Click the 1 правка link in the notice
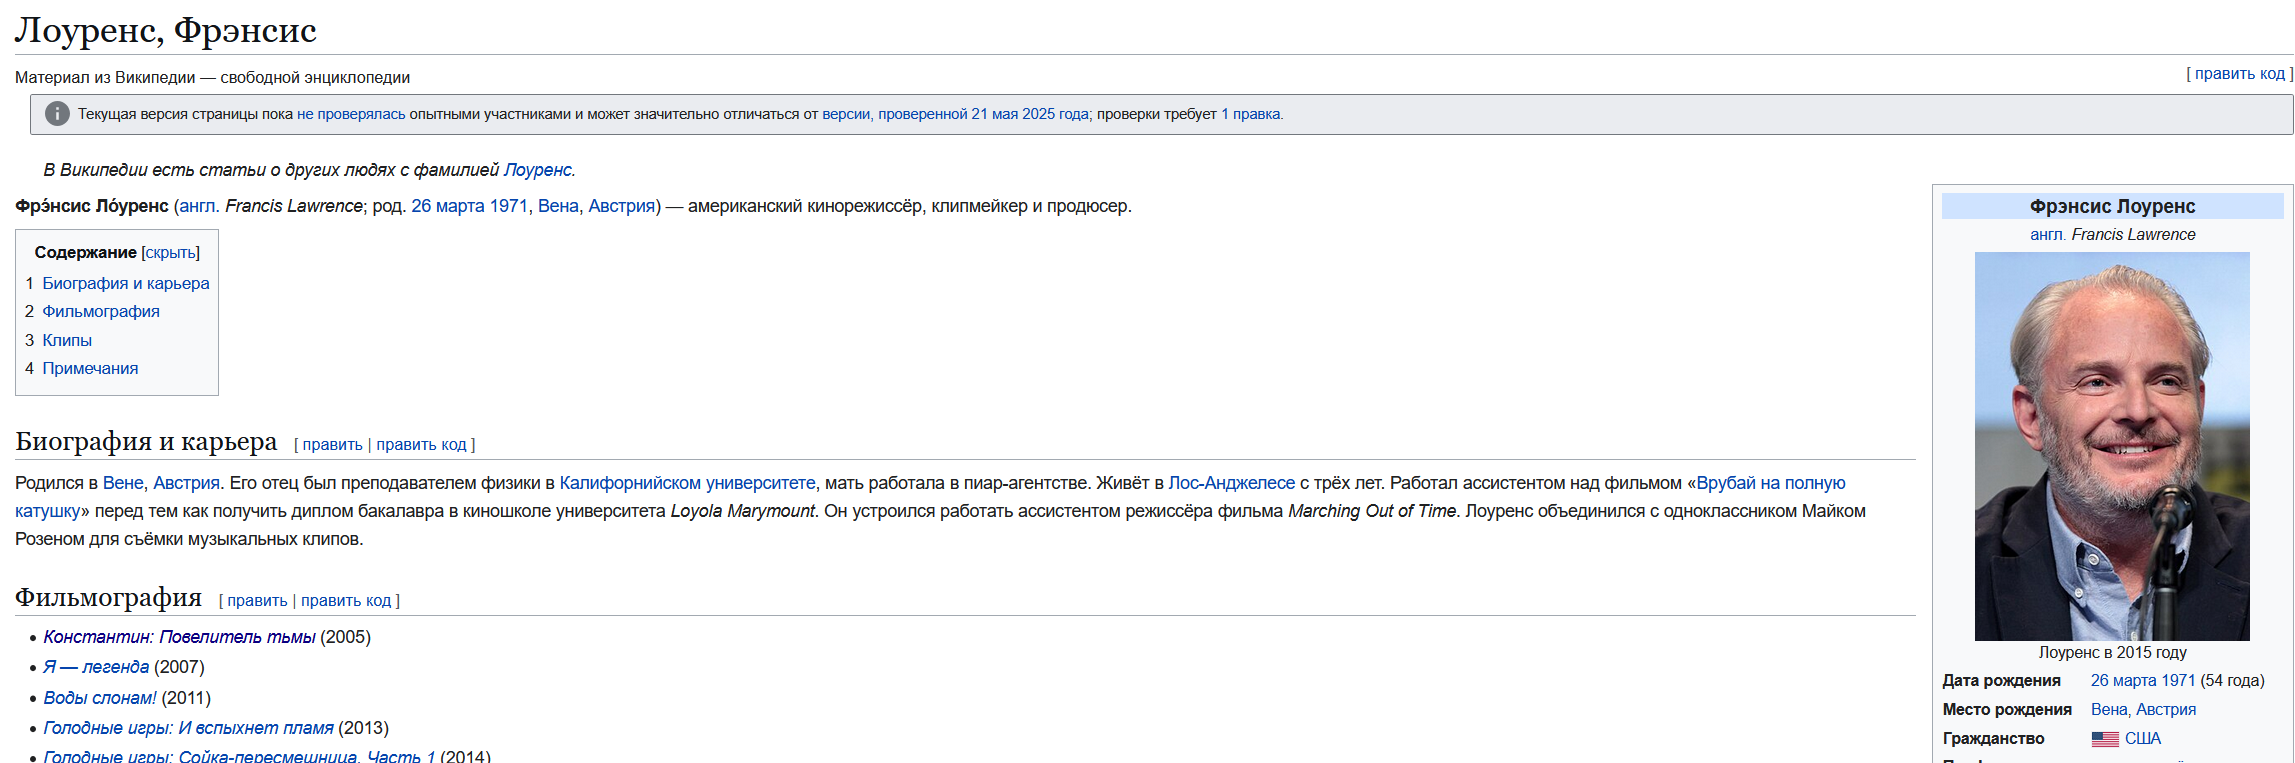 [x=1251, y=114]
